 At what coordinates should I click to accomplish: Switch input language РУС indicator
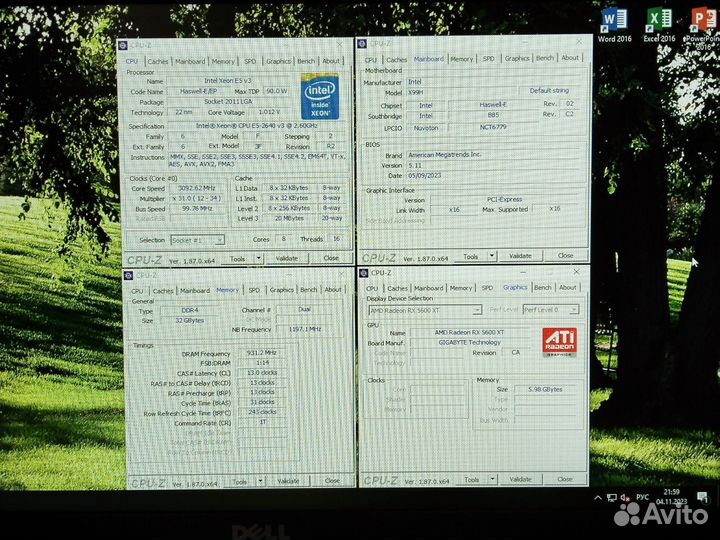642,497
